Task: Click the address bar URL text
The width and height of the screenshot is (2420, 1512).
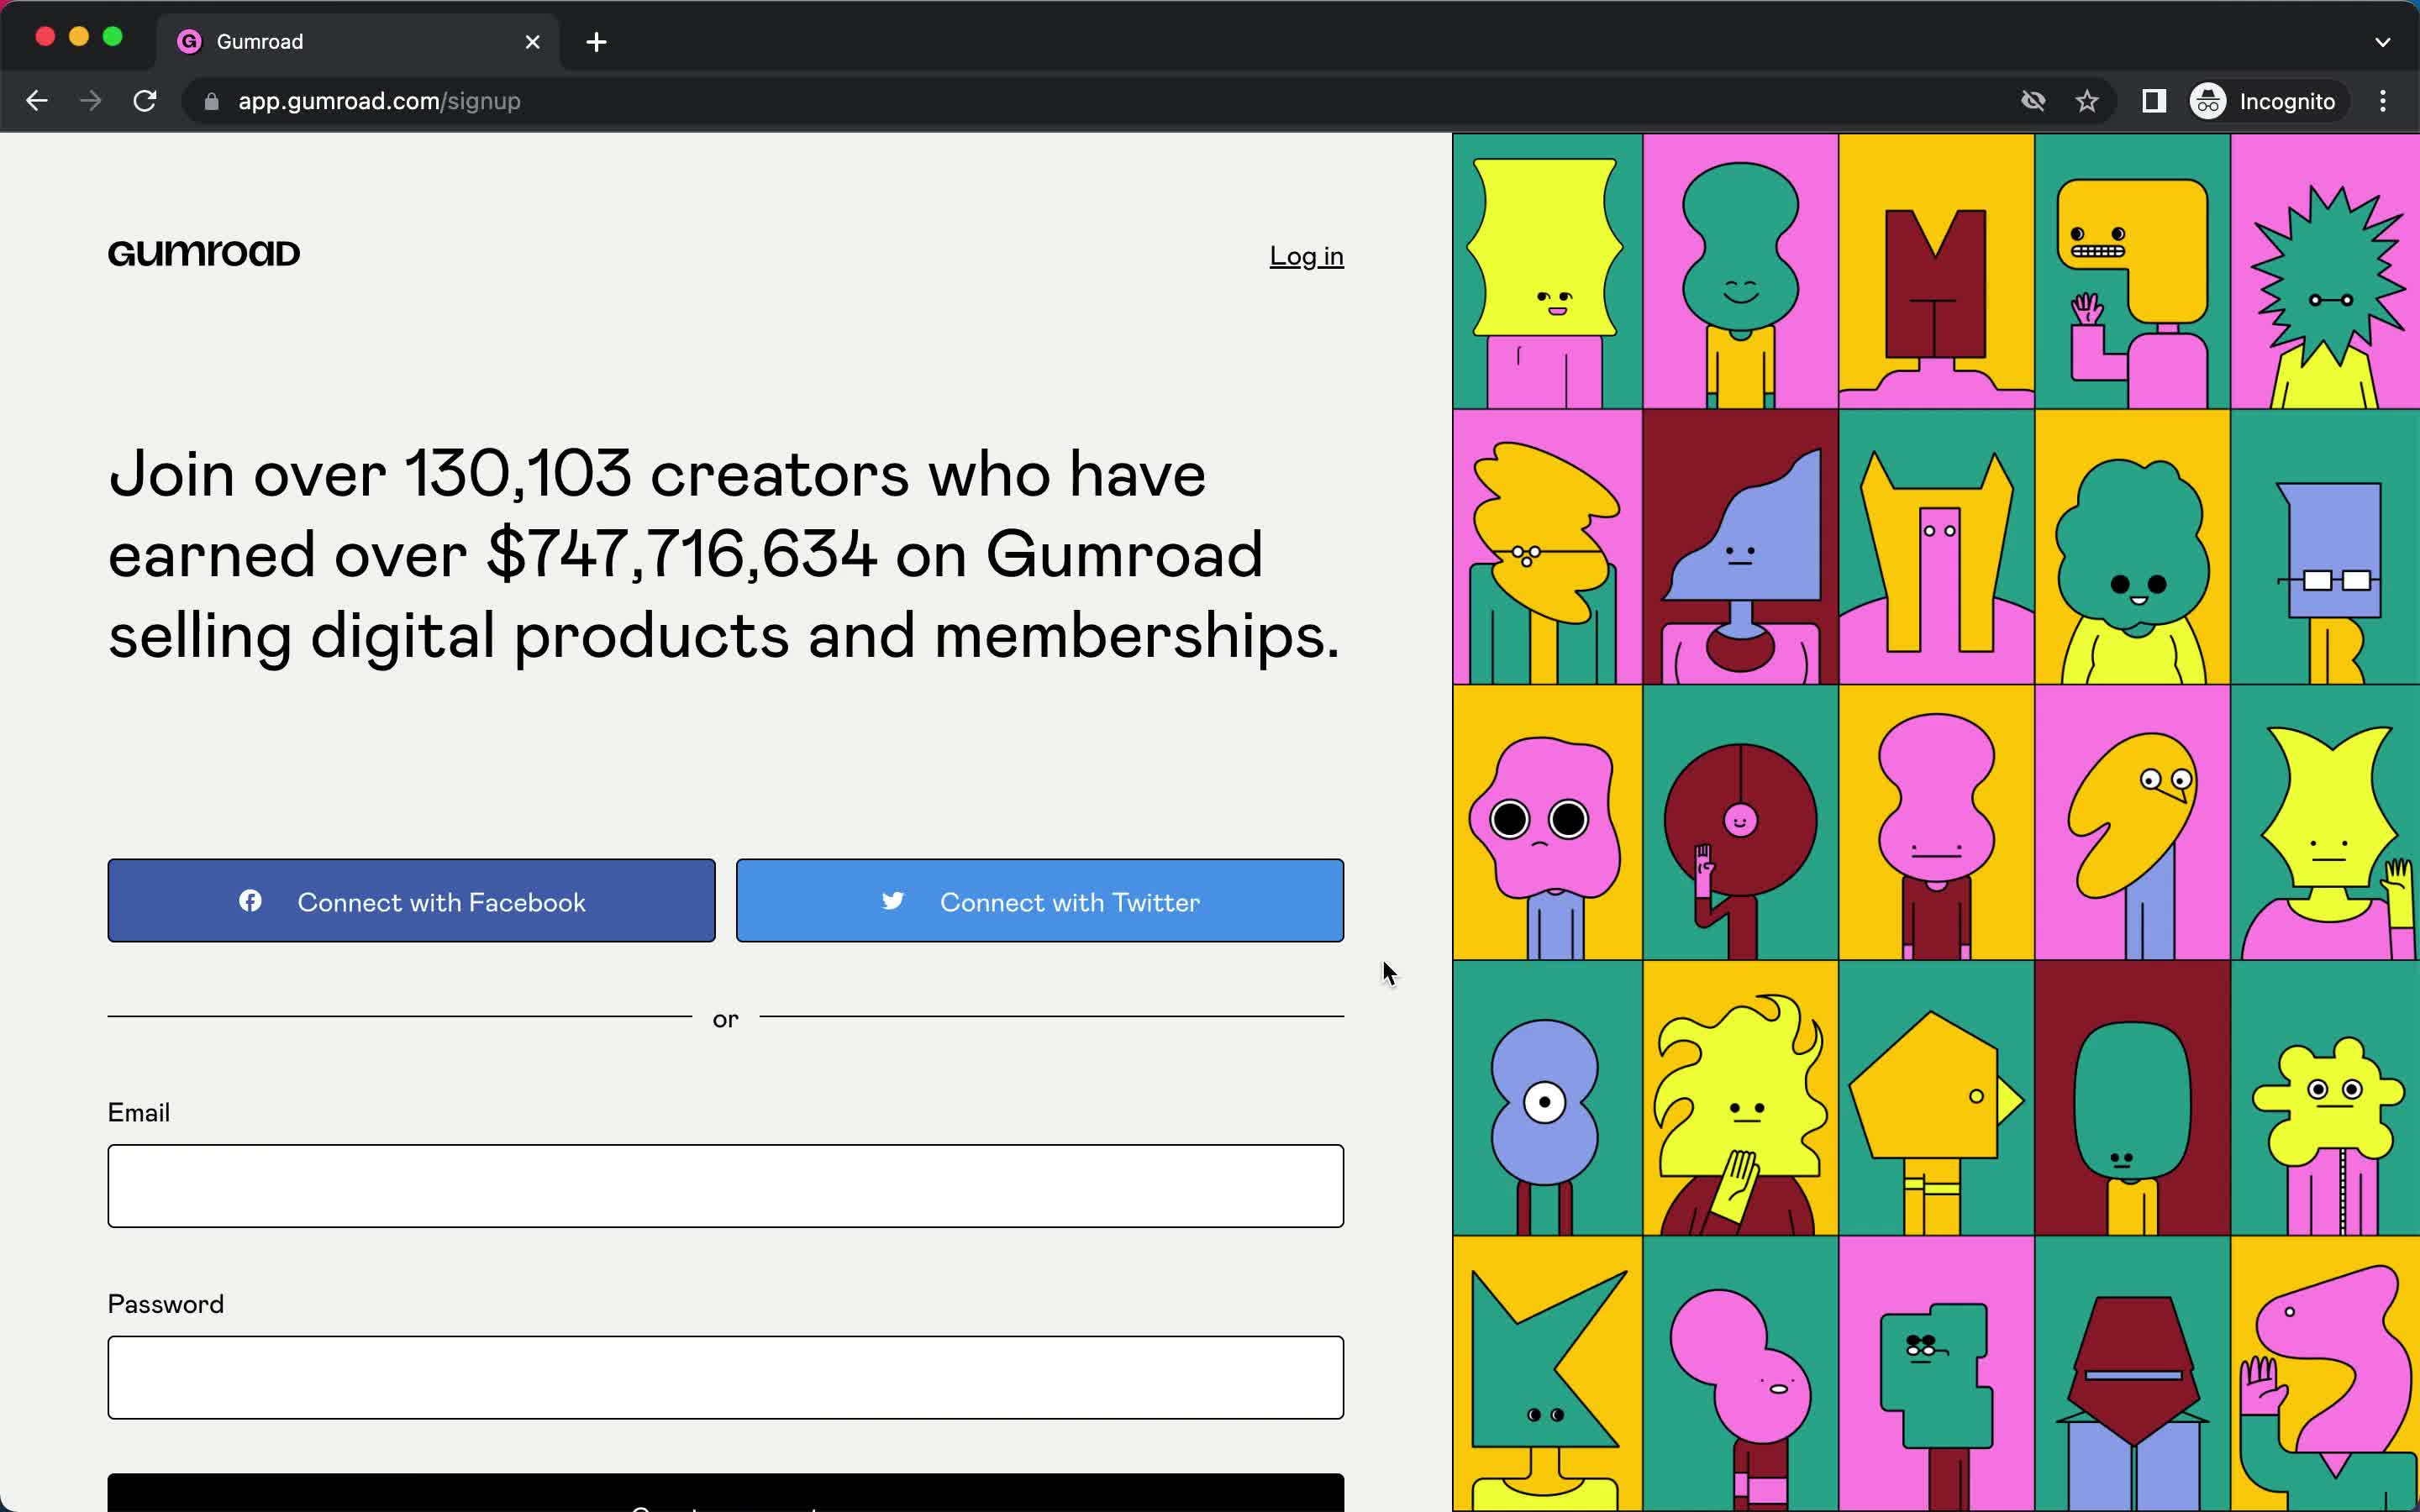Action: pos(379,101)
